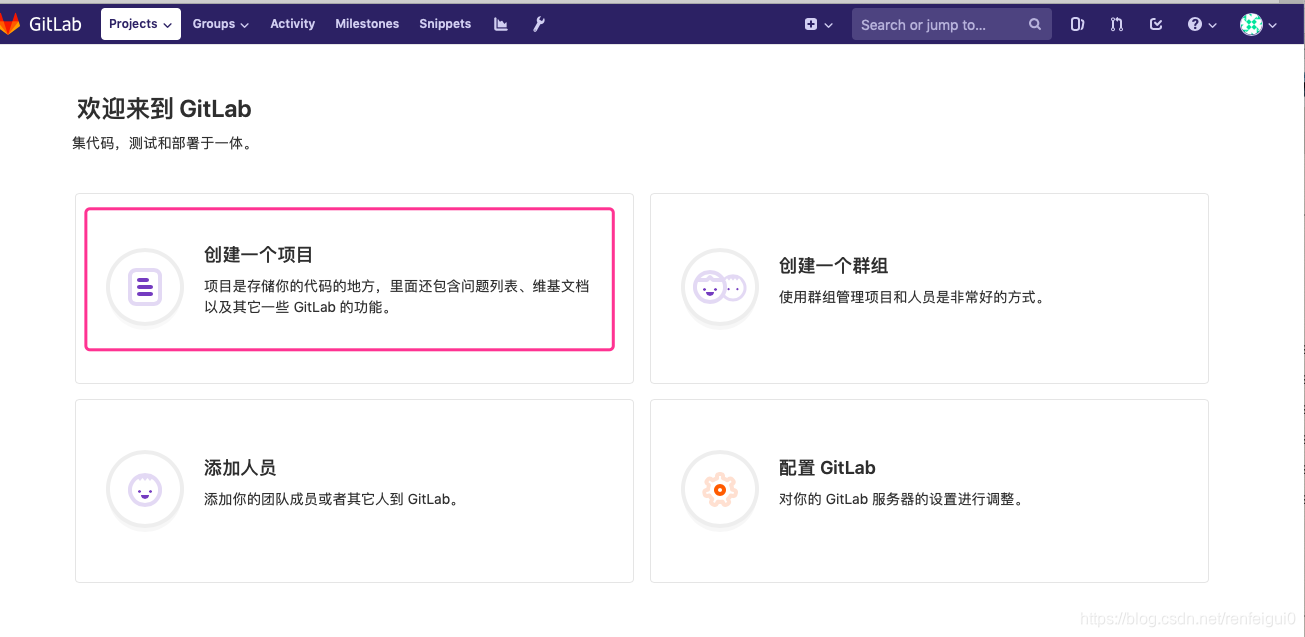Click the to-do list checkmark icon
This screenshot has height=637, width=1305.
[x=1156, y=23]
